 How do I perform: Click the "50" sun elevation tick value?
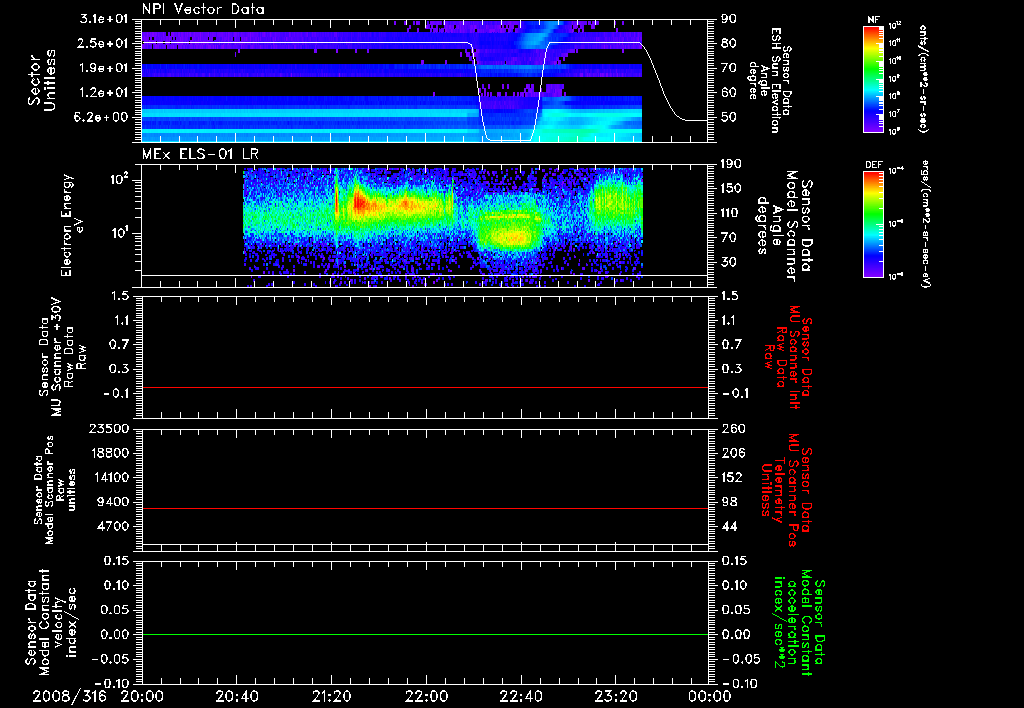click(x=728, y=118)
